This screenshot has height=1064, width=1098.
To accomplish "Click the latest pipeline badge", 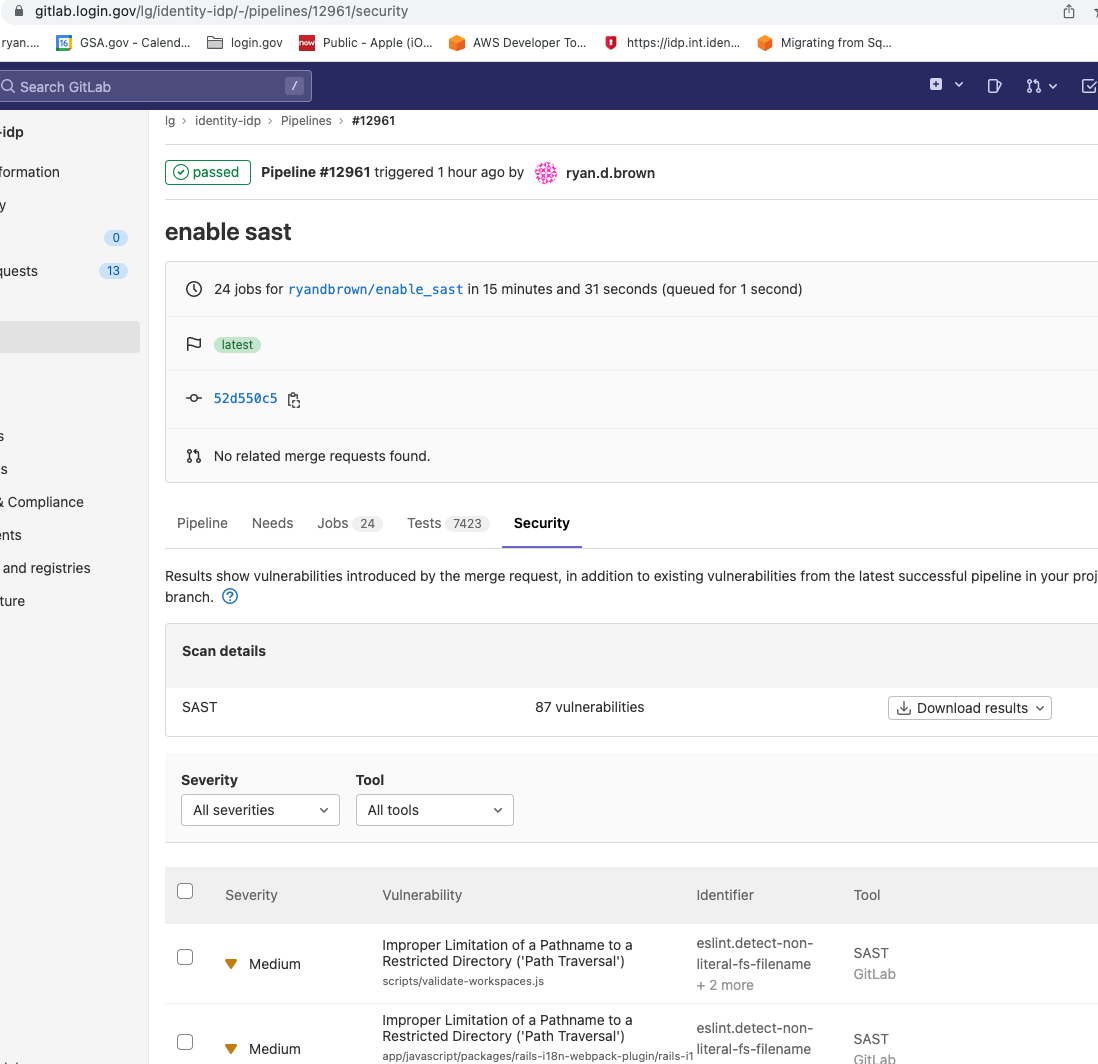I will tap(237, 345).
